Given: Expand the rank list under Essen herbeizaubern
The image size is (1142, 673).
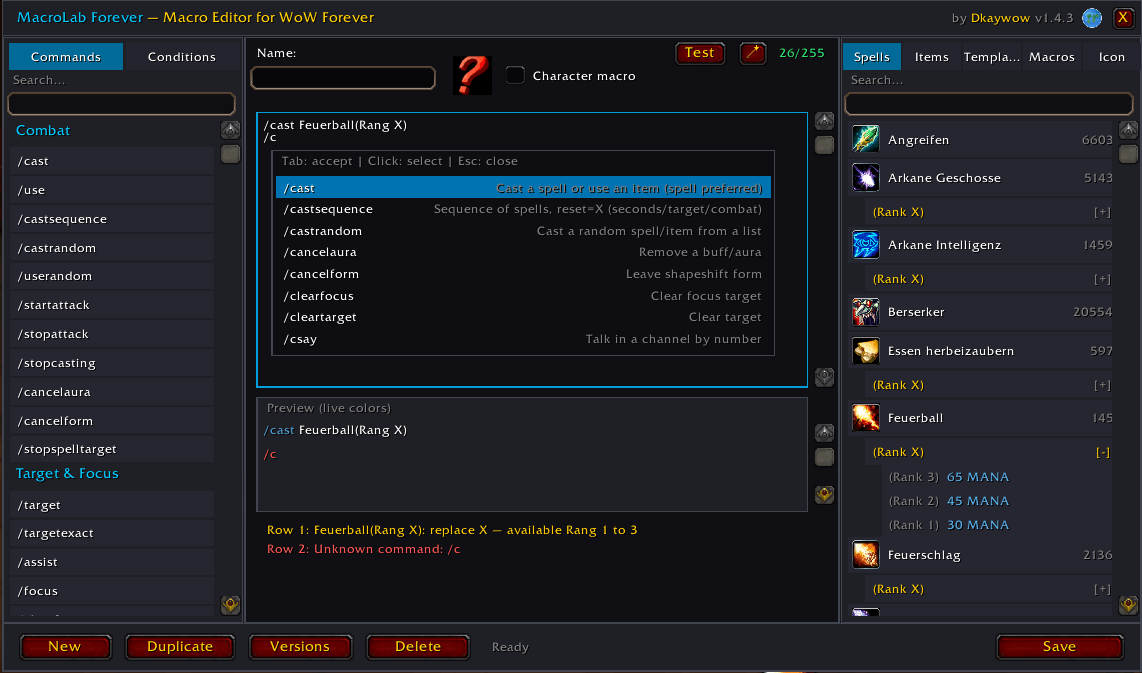Looking at the screenshot, I should tap(1102, 385).
